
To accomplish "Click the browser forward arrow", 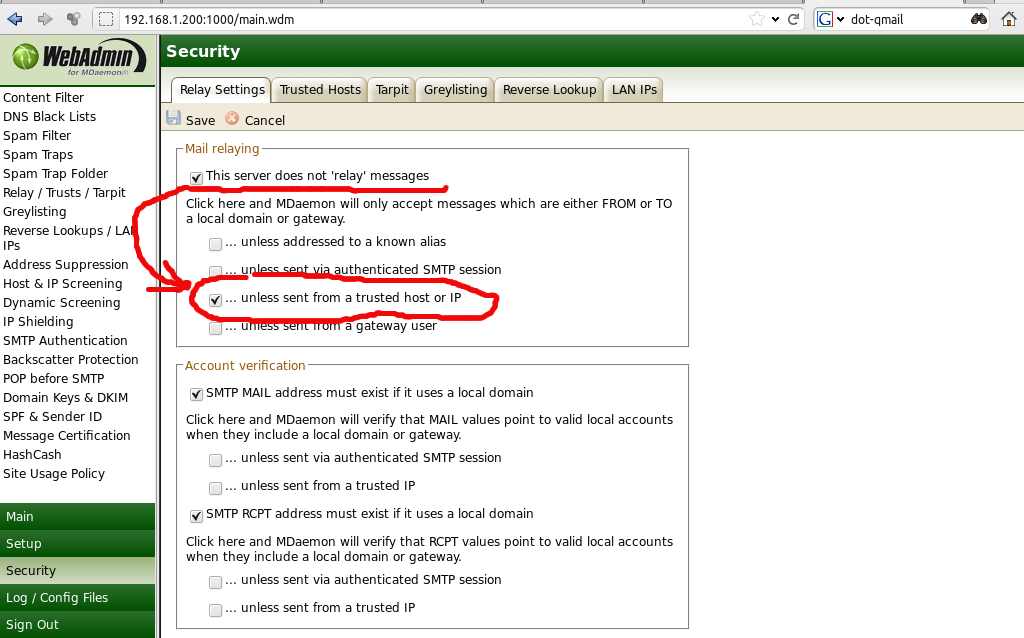I will (x=44, y=19).
